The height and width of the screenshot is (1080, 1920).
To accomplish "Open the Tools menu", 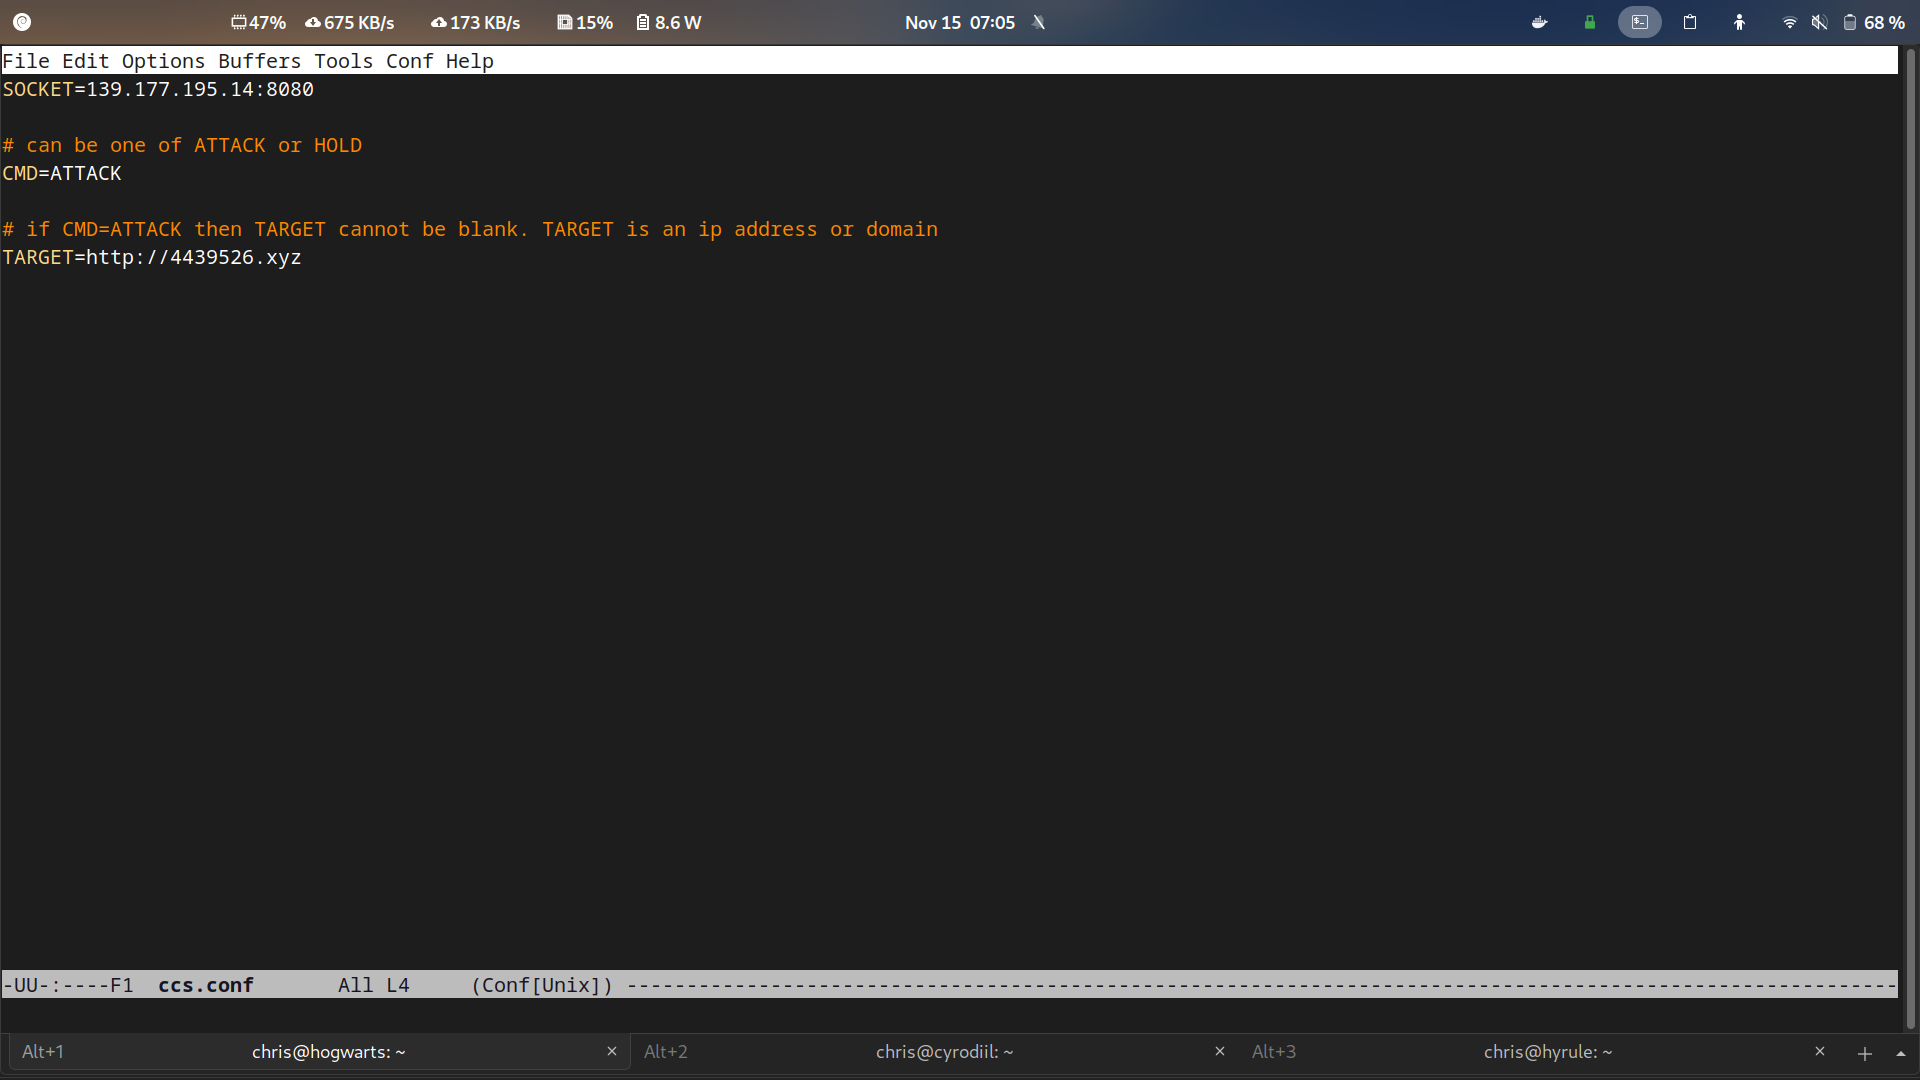I will click(x=343, y=61).
